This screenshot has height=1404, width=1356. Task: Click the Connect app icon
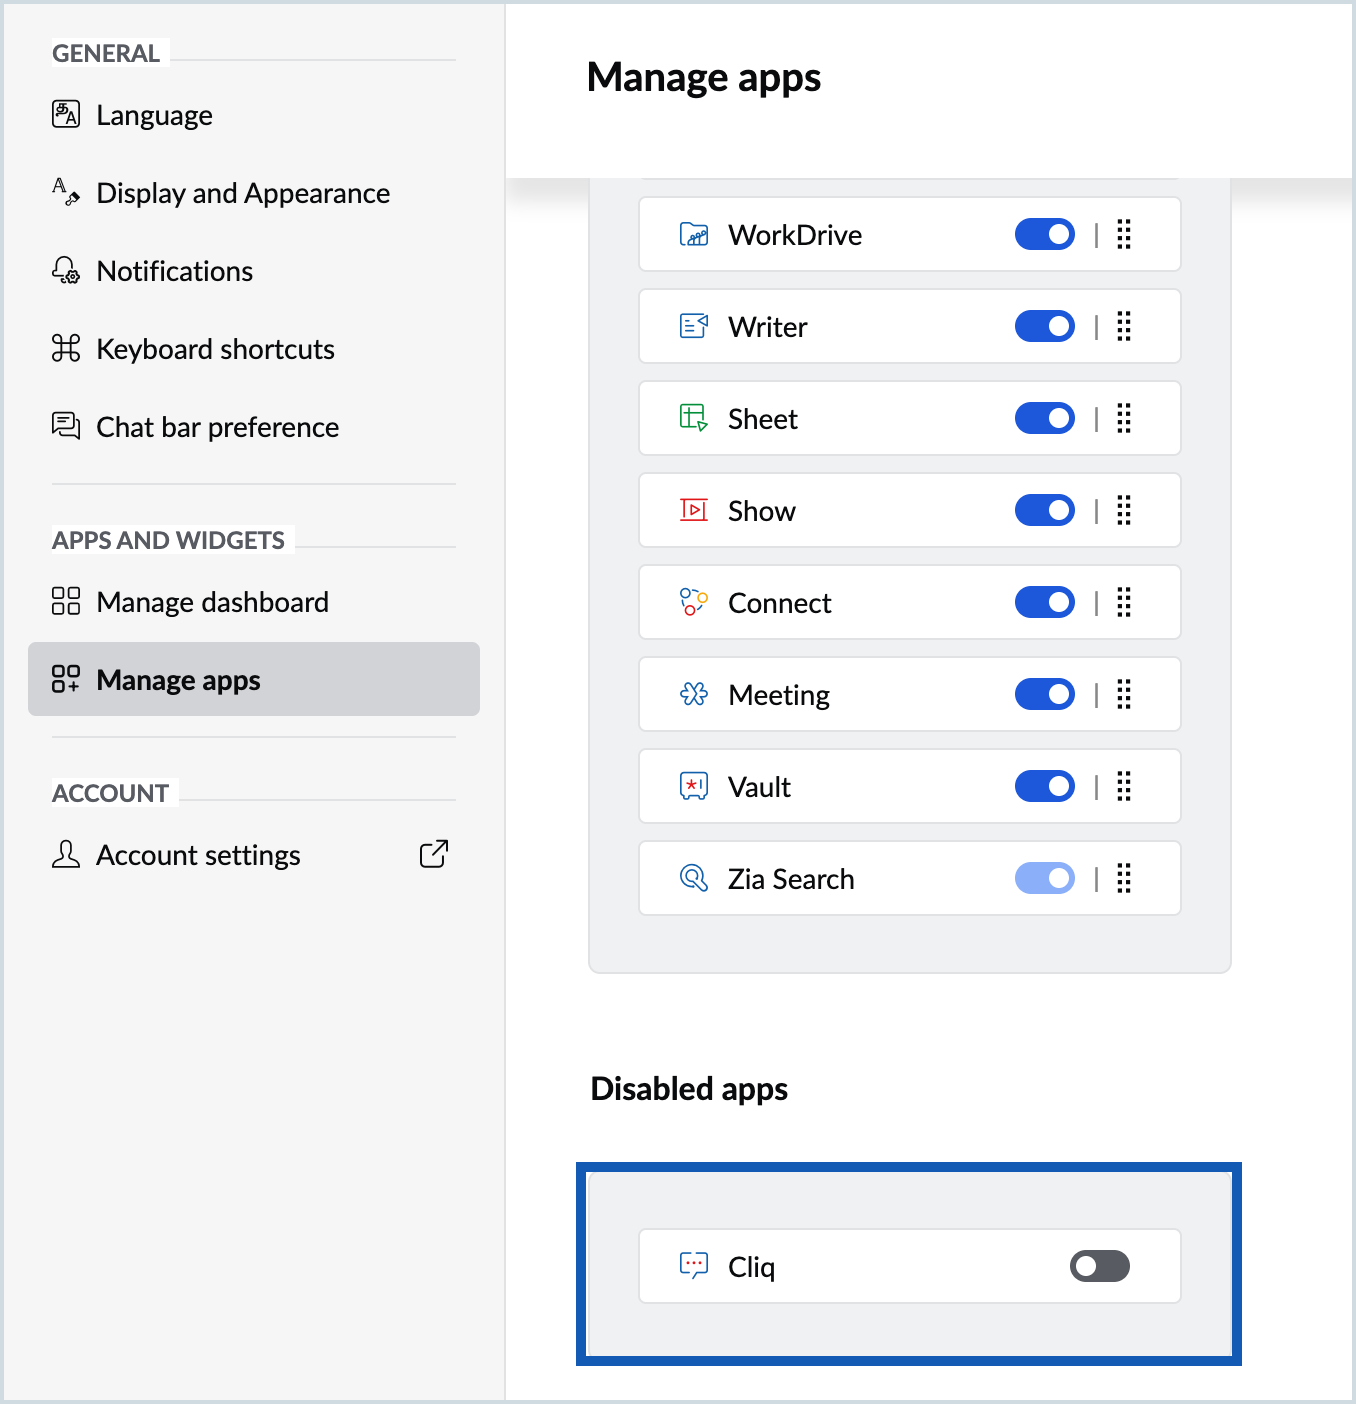694,602
